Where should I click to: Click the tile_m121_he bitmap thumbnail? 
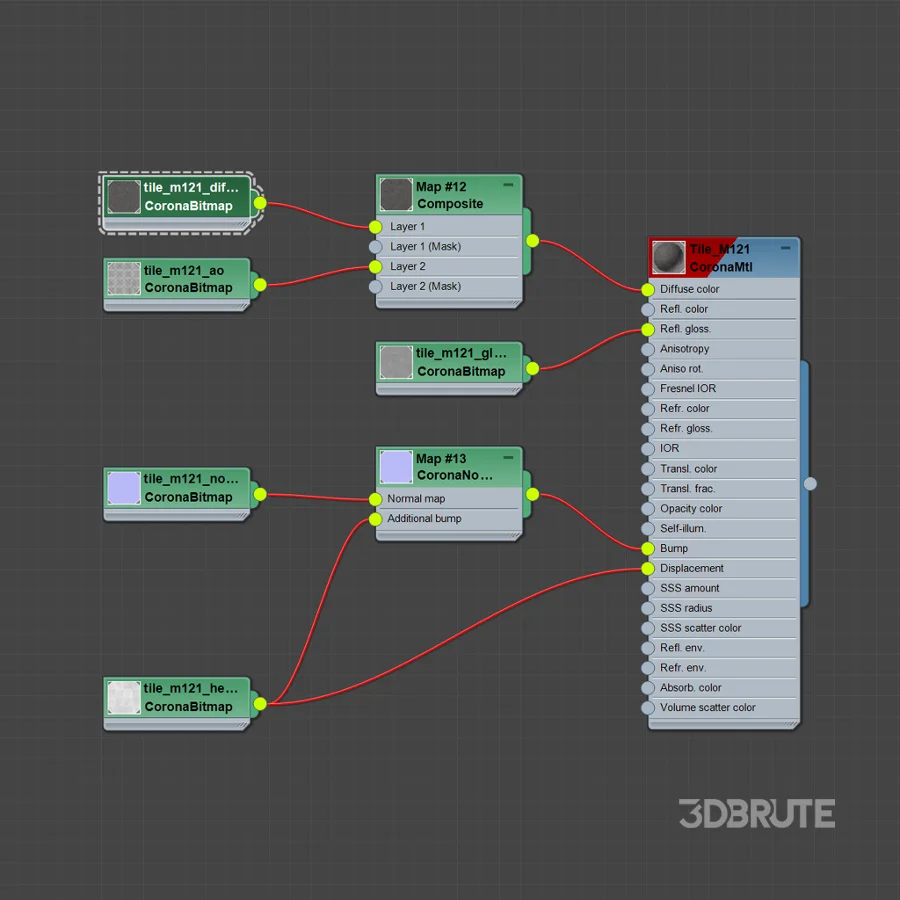click(124, 697)
